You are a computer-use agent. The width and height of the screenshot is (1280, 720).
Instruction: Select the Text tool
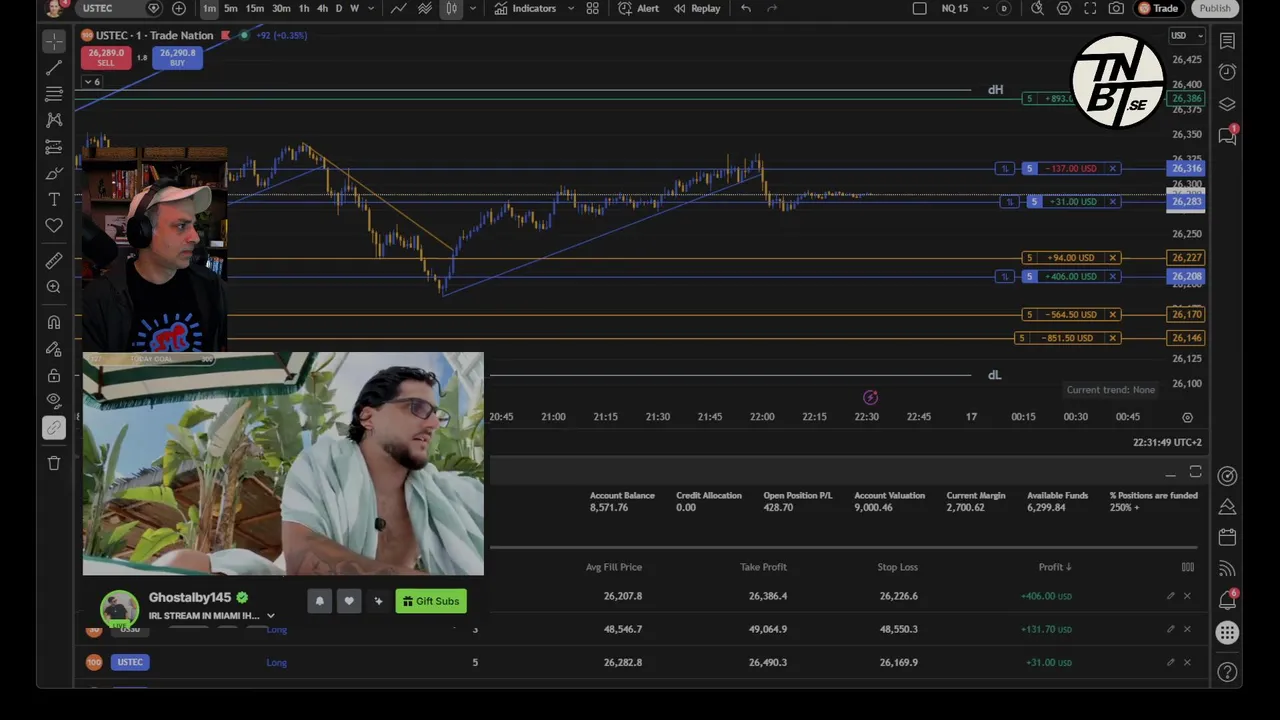tap(54, 200)
